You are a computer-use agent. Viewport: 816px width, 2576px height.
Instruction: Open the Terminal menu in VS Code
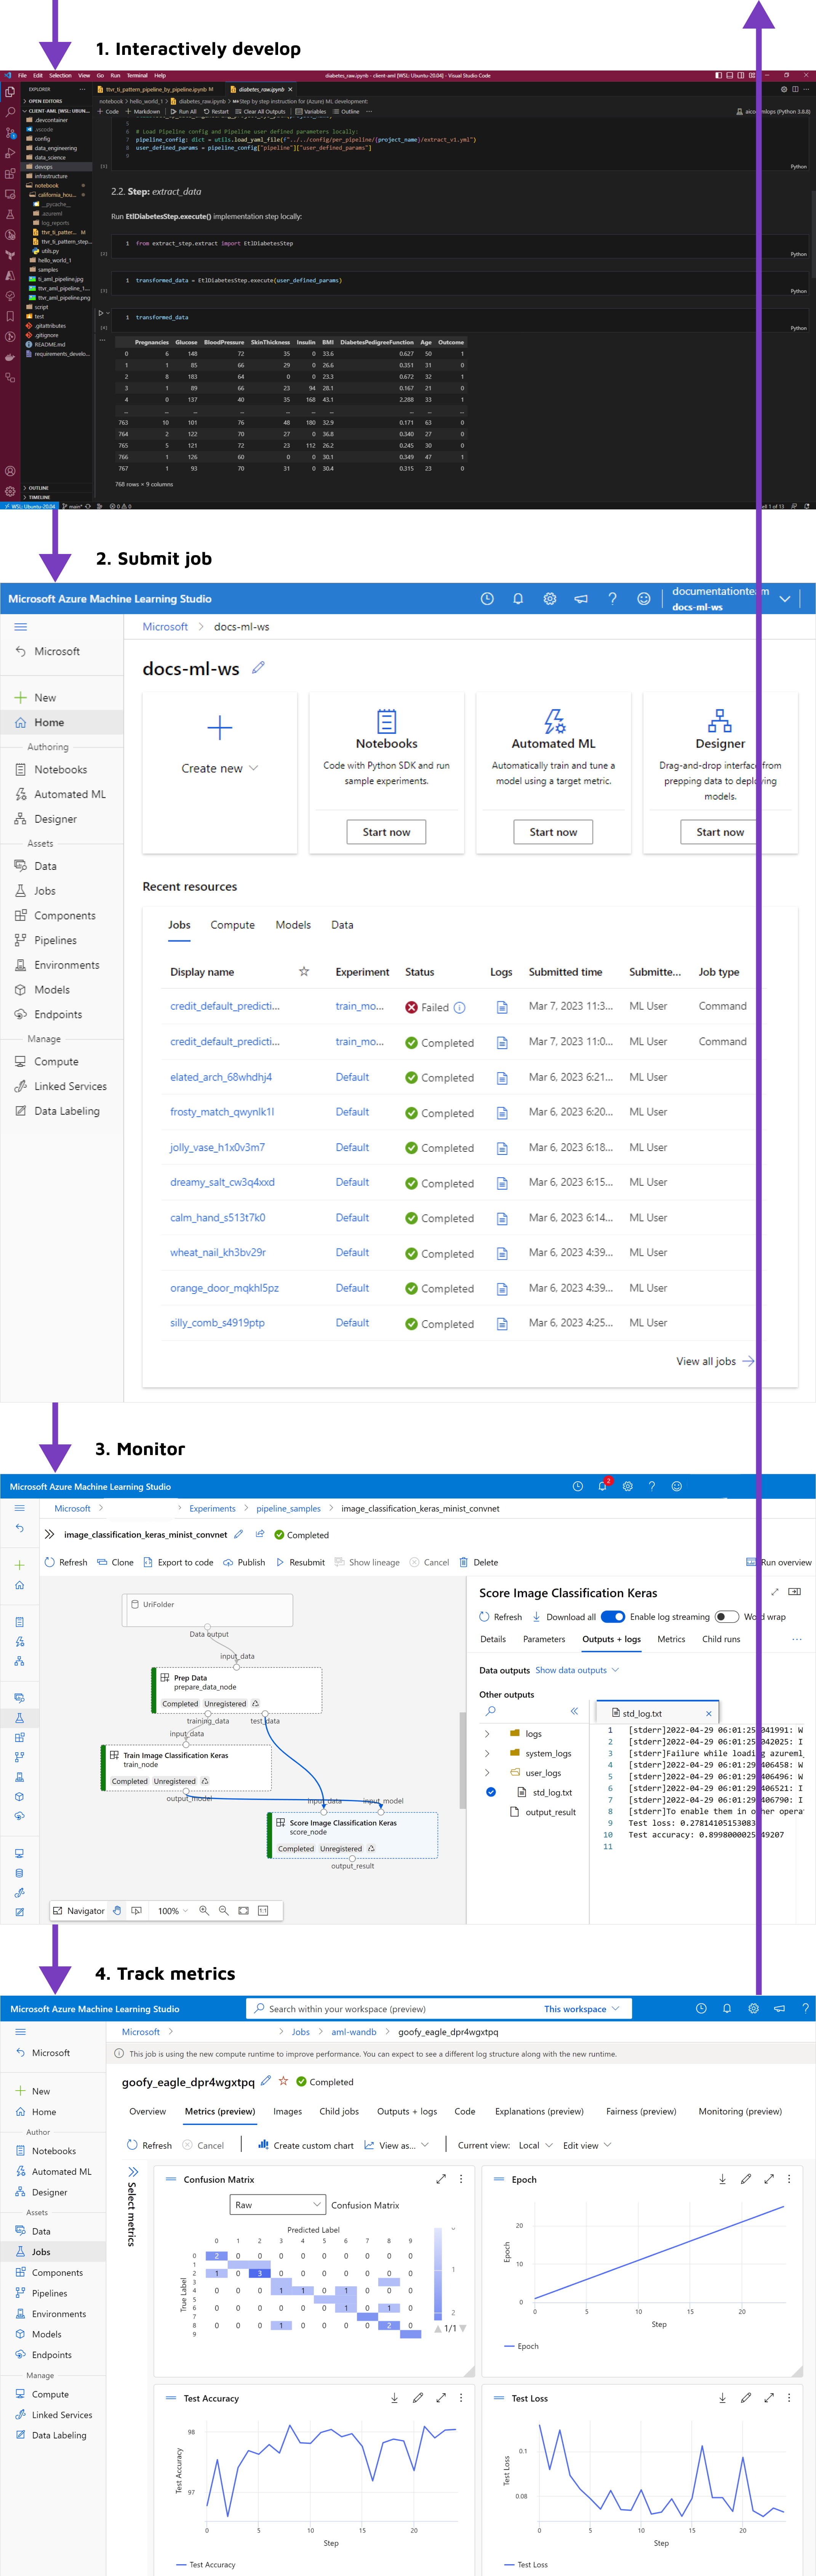tap(137, 75)
